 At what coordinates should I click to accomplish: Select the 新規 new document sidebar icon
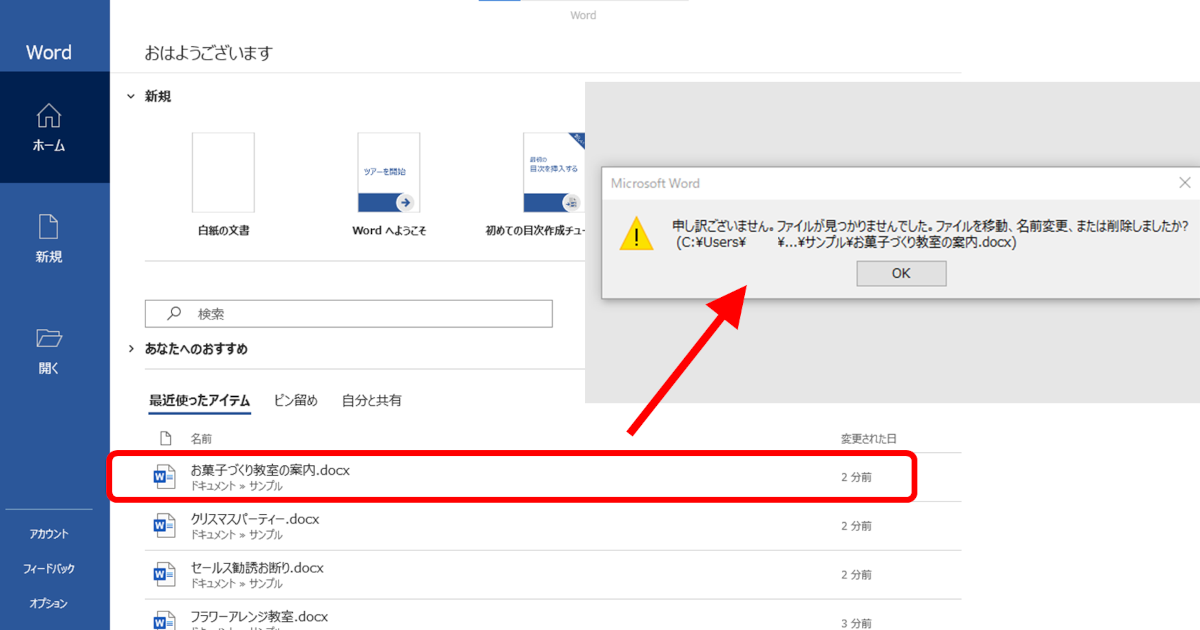click(49, 226)
